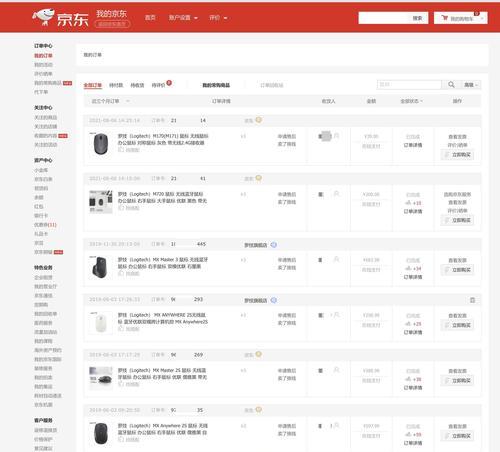Viewport: 500px width, 452px height.
Task: Open the MX Master 3 mouse product thumbnail
Action: click(x=101, y=267)
